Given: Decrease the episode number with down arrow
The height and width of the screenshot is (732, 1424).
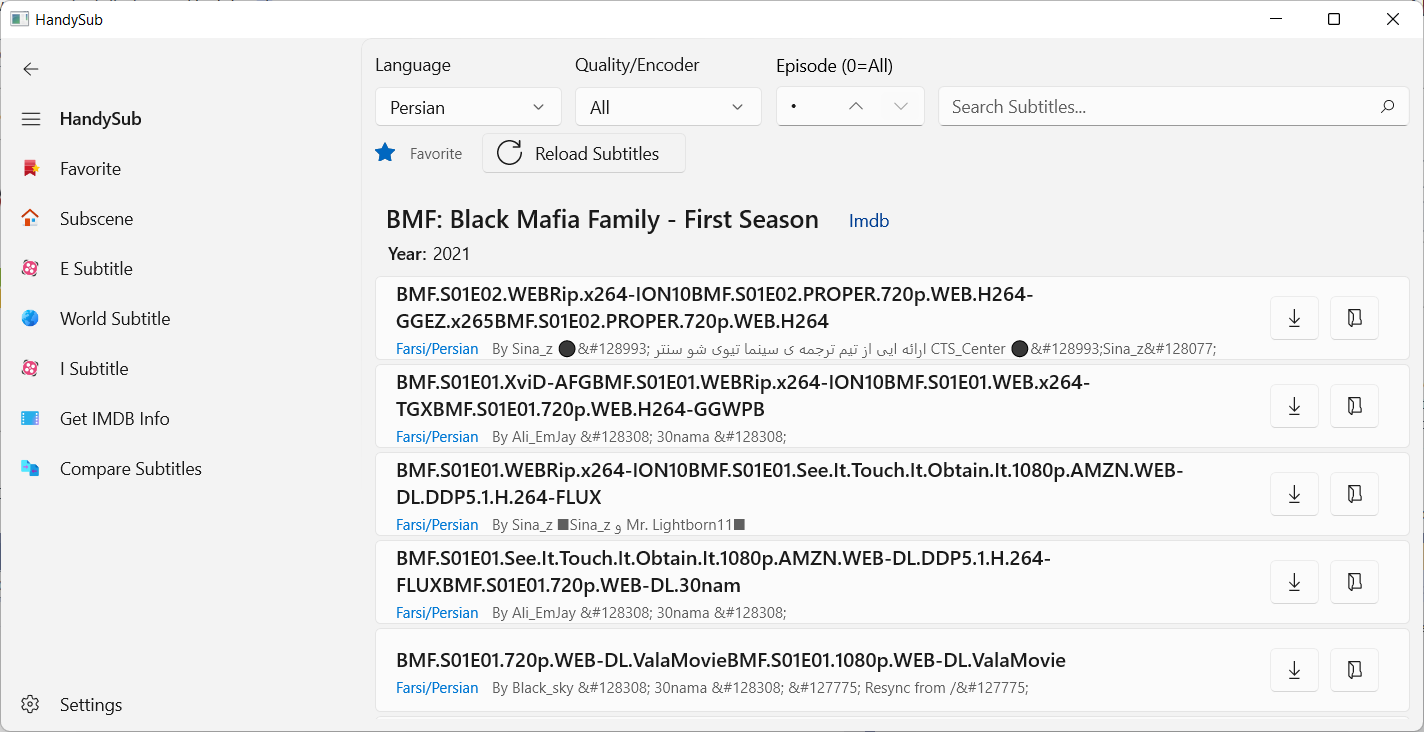Looking at the screenshot, I should (x=901, y=106).
